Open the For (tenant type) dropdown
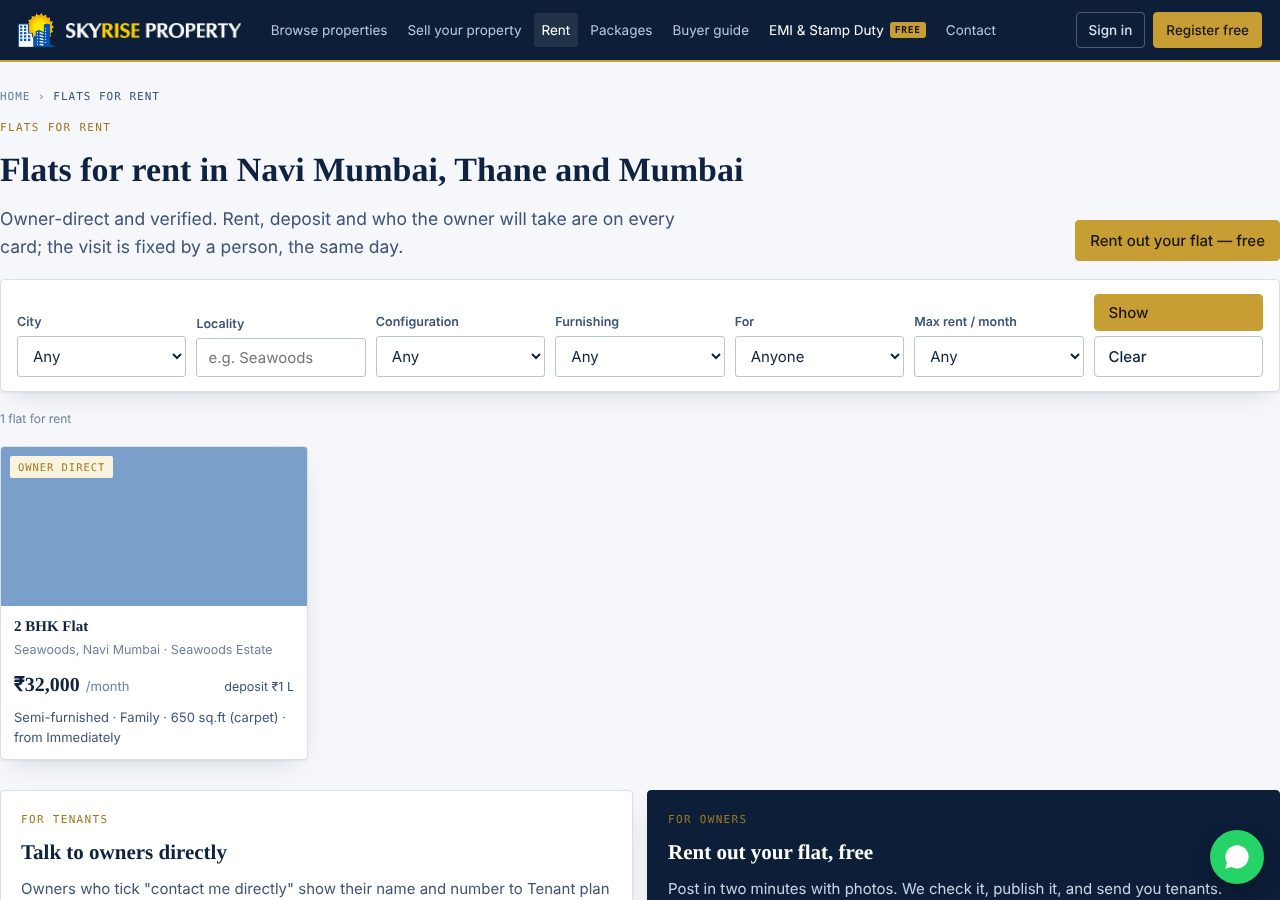 tap(819, 356)
